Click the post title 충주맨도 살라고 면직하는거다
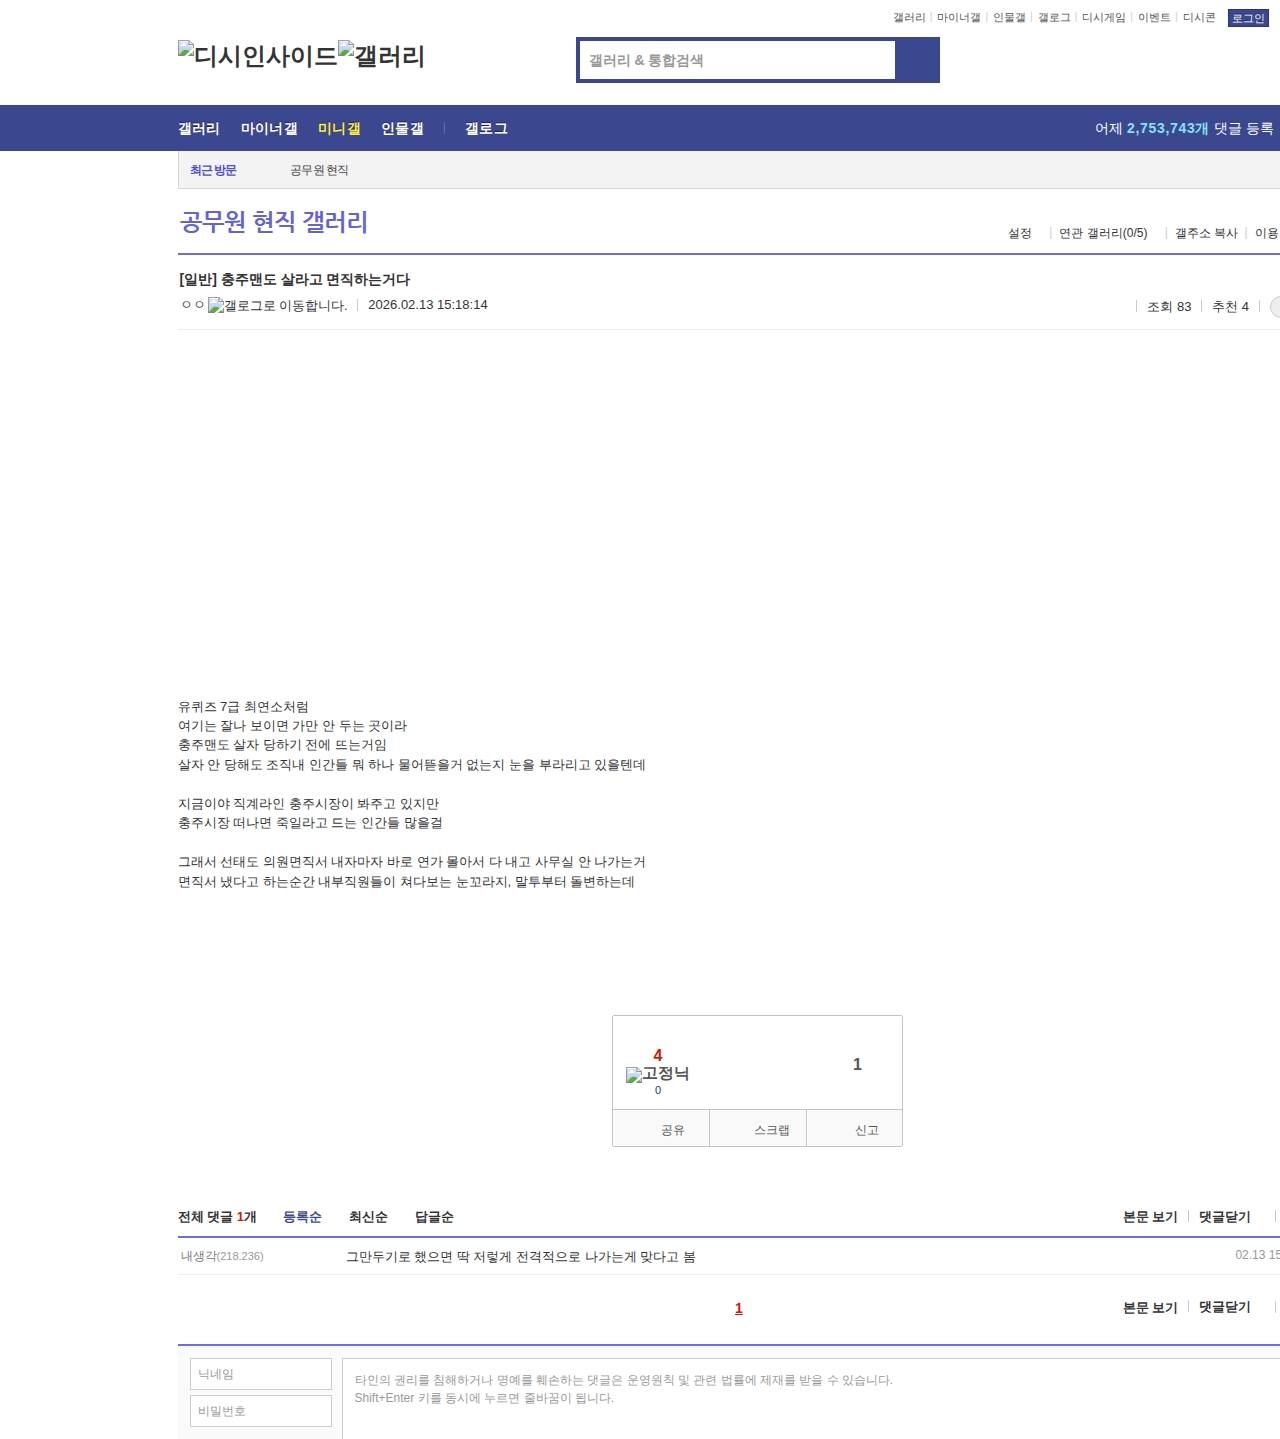This screenshot has height=1439, width=1280. click(x=294, y=280)
